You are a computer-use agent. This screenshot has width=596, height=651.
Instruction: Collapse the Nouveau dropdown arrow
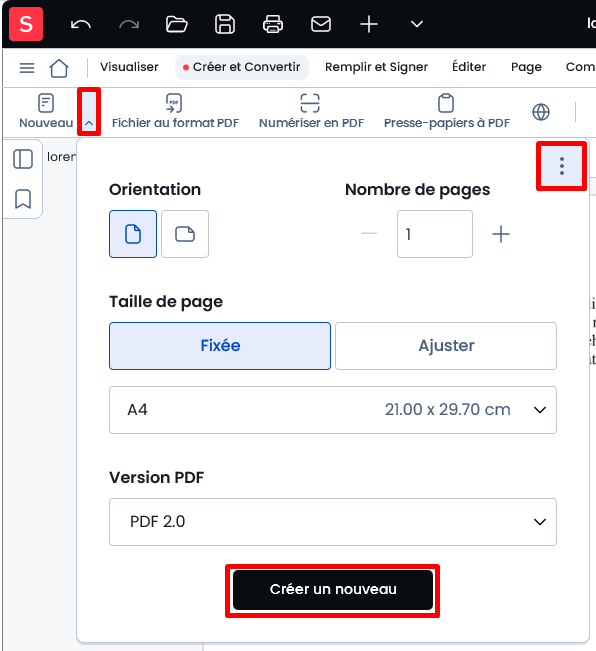coord(89,112)
